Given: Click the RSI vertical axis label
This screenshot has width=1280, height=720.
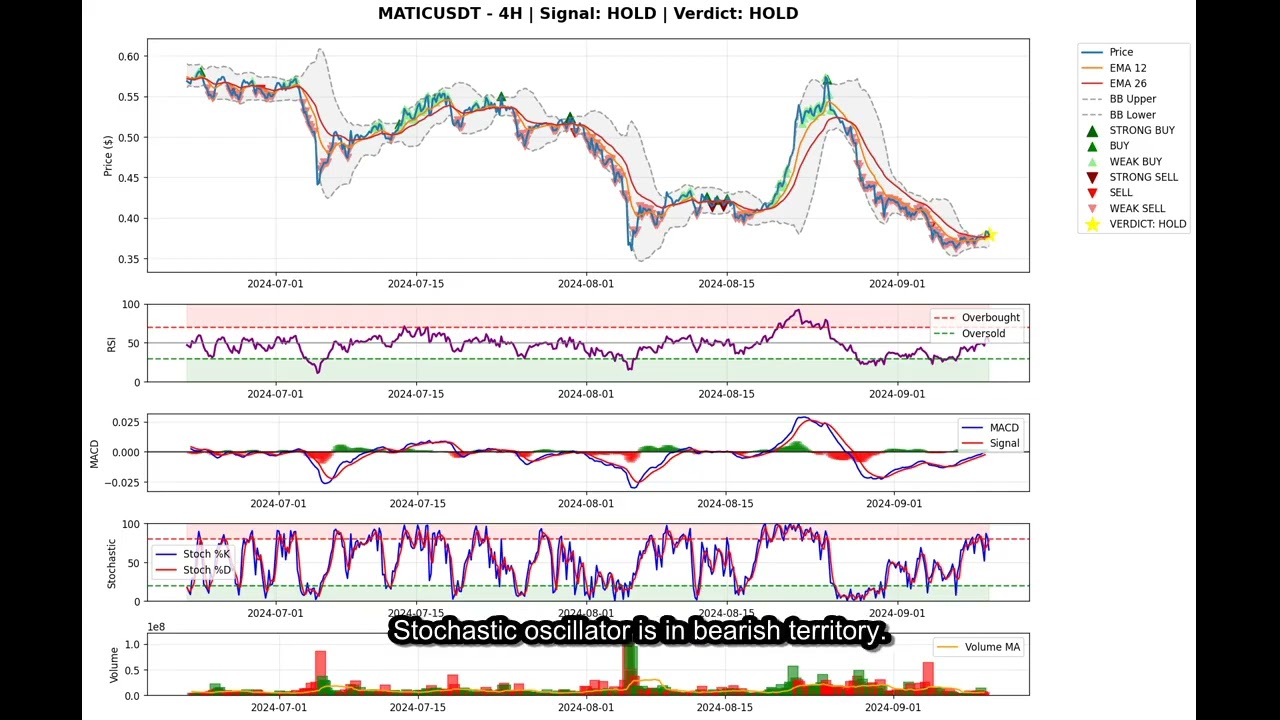Looking at the screenshot, I should (x=111, y=343).
